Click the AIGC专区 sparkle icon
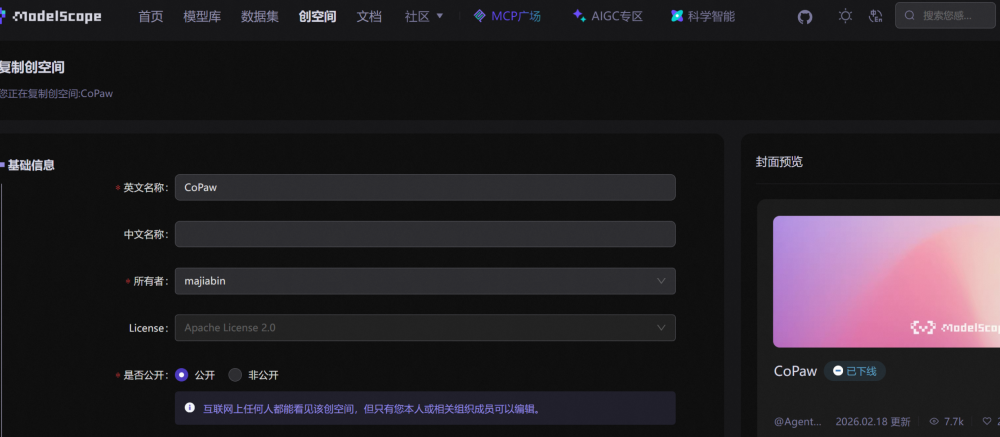Screen dimensions: 1000x437 (579, 16)
